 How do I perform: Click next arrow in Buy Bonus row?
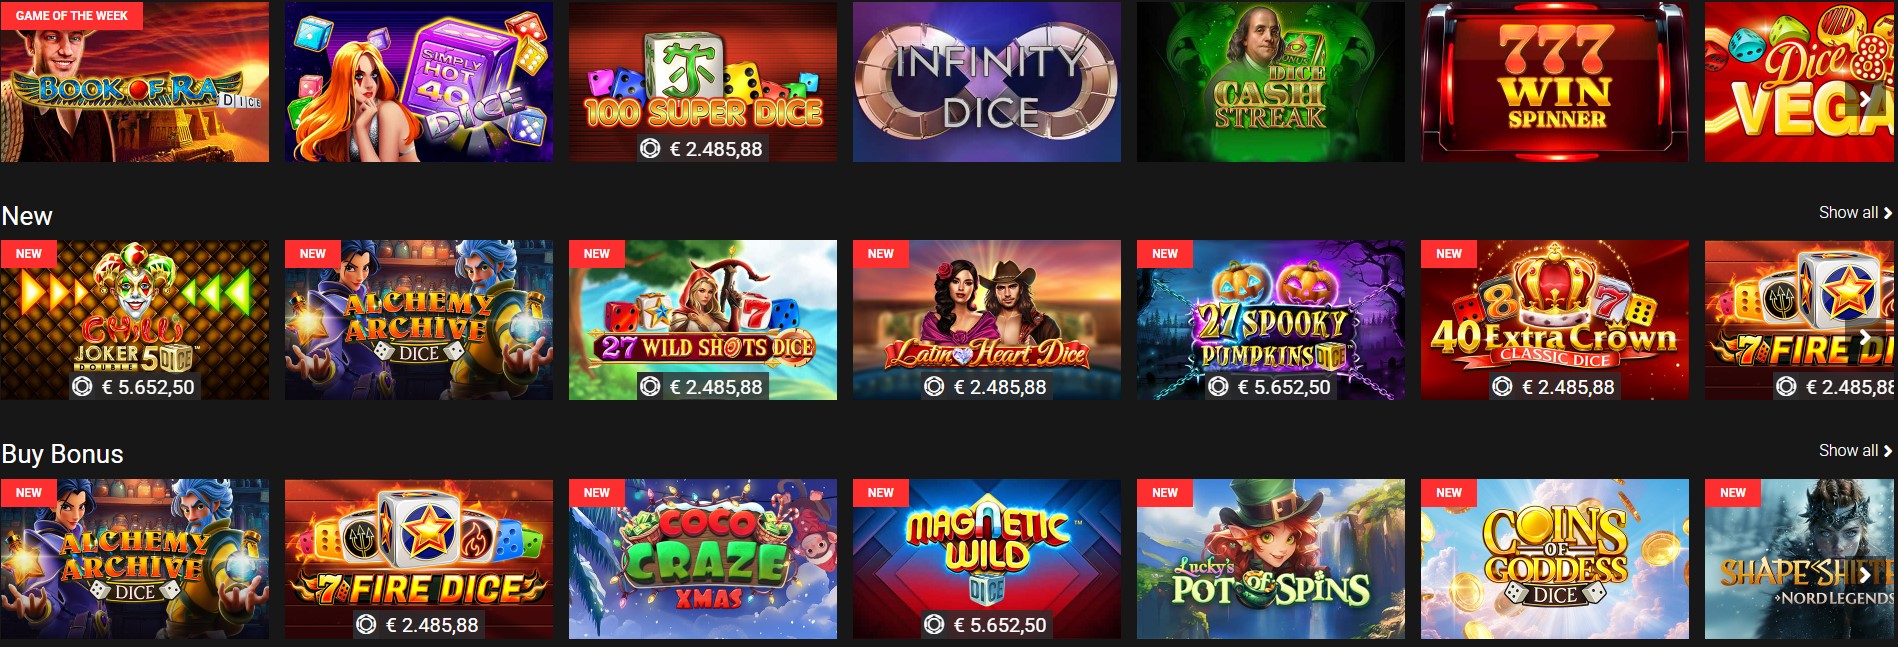(1866, 575)
